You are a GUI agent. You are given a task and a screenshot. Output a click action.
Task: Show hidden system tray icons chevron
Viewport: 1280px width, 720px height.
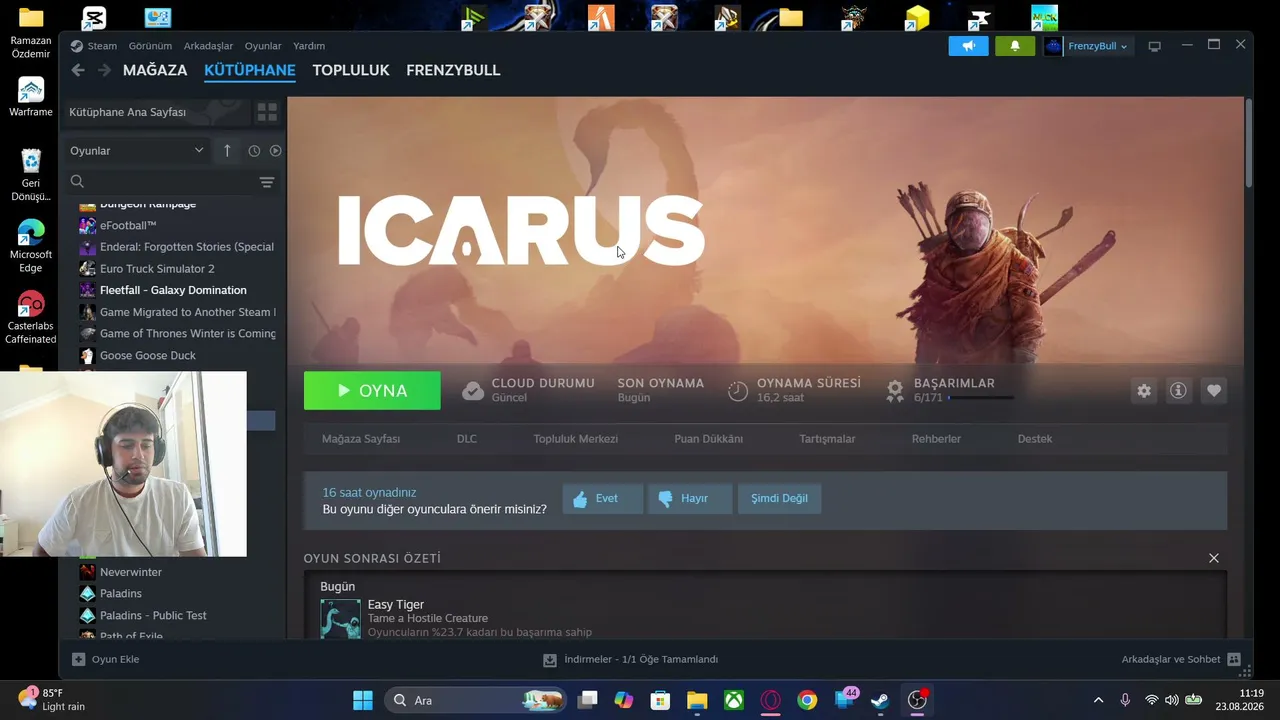pyautogui.click(x=1098, y=700)
